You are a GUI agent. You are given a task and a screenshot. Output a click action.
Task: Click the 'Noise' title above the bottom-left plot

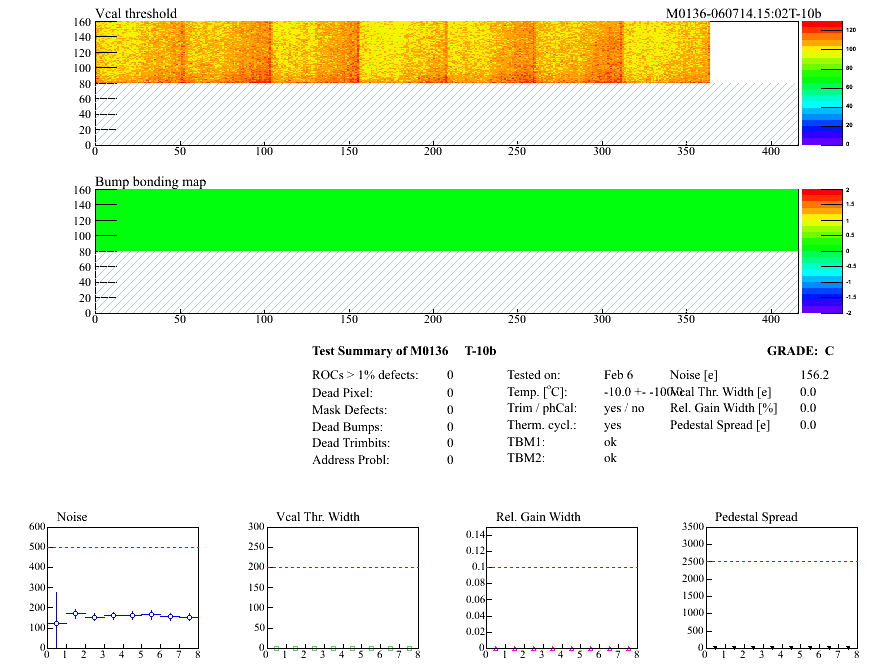72,517
